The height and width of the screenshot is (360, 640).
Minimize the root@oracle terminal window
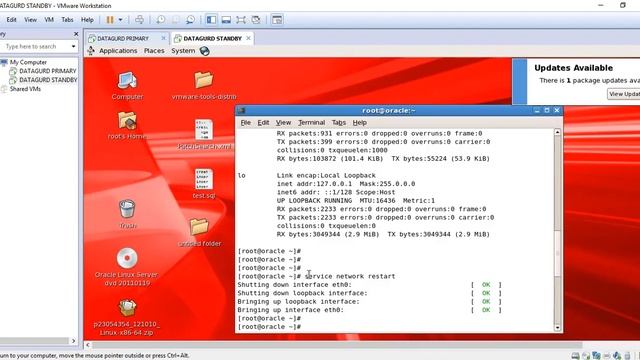(x=537, y=110)
